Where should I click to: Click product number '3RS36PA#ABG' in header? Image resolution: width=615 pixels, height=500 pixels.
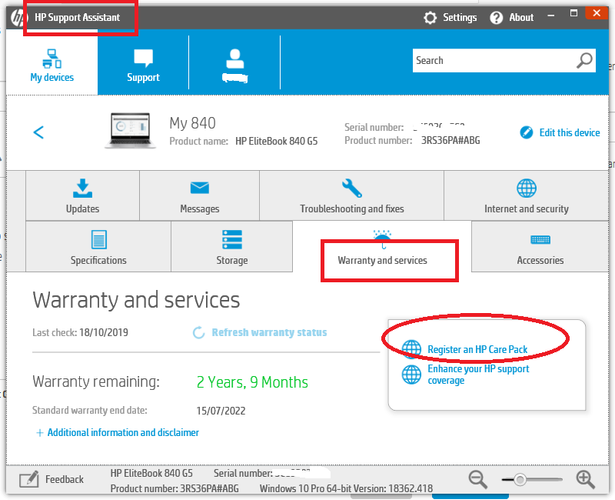[451, 140]
